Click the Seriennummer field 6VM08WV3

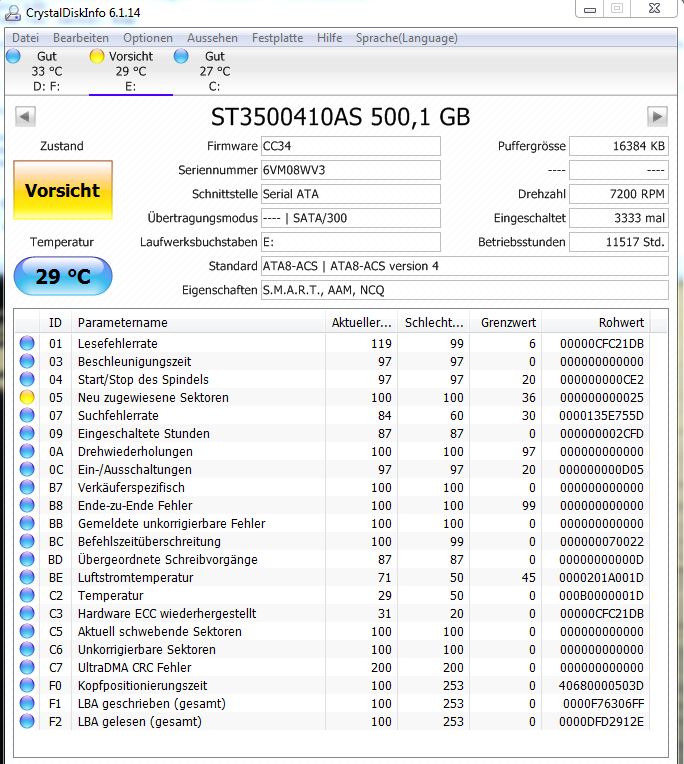tap(351, 170)
